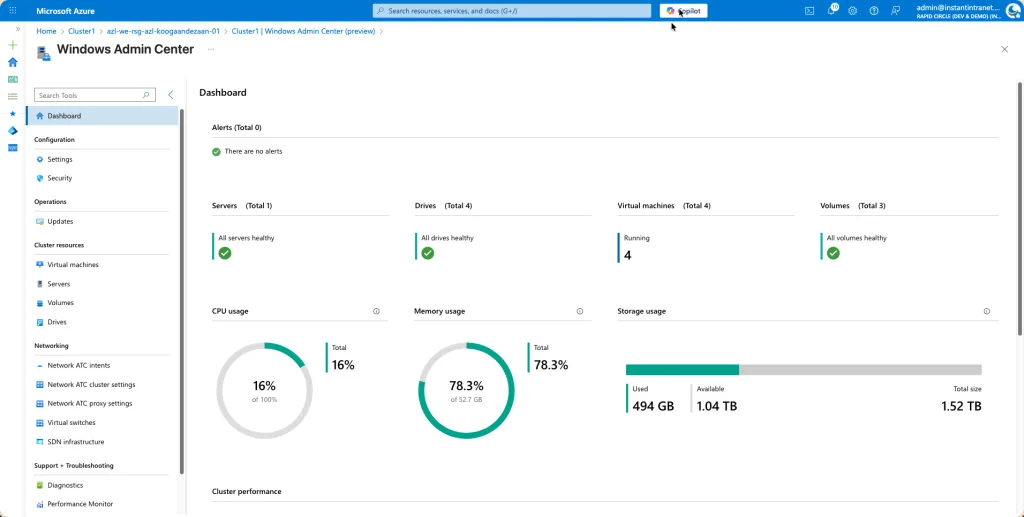
Task: Open Cloud Shell from the top bar
Action: click(x=809, y=10)
